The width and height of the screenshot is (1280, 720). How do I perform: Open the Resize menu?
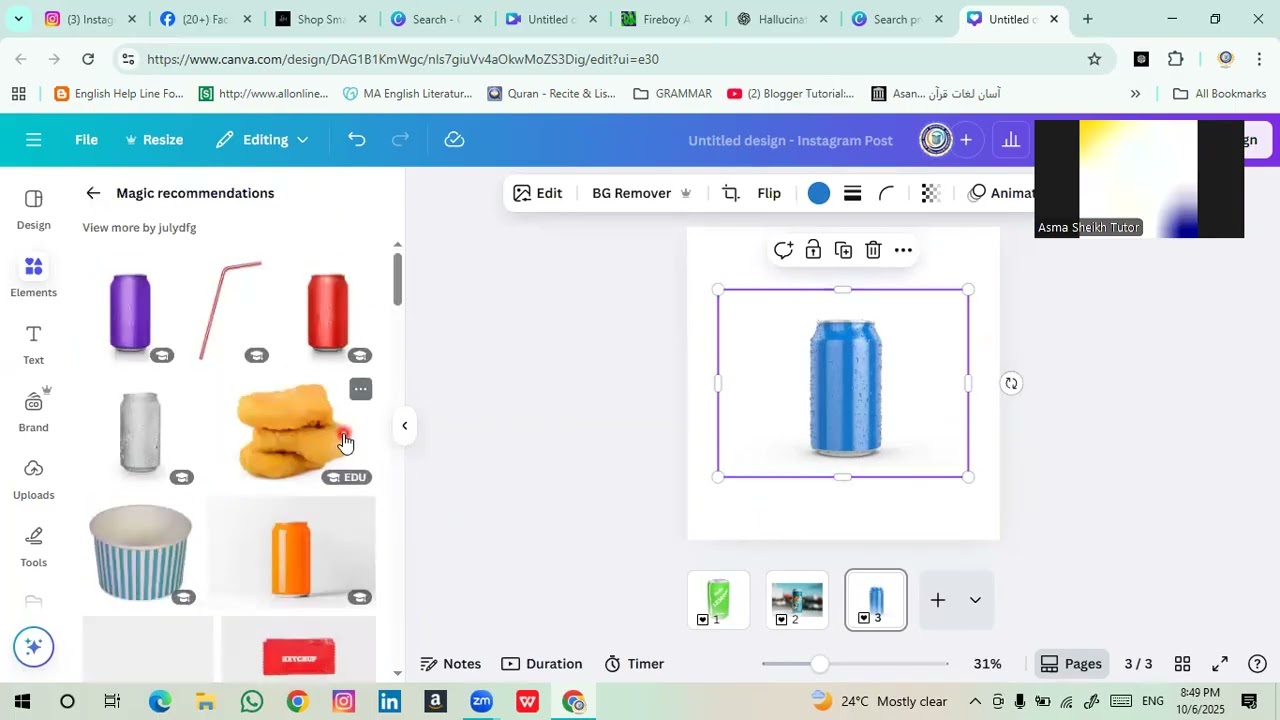[154, 140]
